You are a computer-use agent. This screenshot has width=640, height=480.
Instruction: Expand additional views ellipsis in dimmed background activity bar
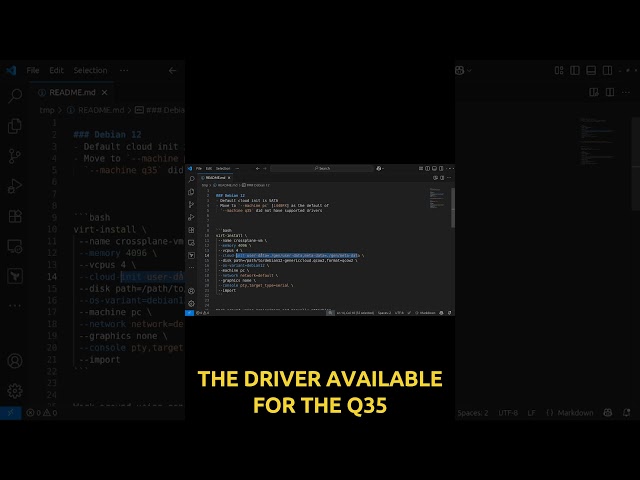click(x=15, y=305)
